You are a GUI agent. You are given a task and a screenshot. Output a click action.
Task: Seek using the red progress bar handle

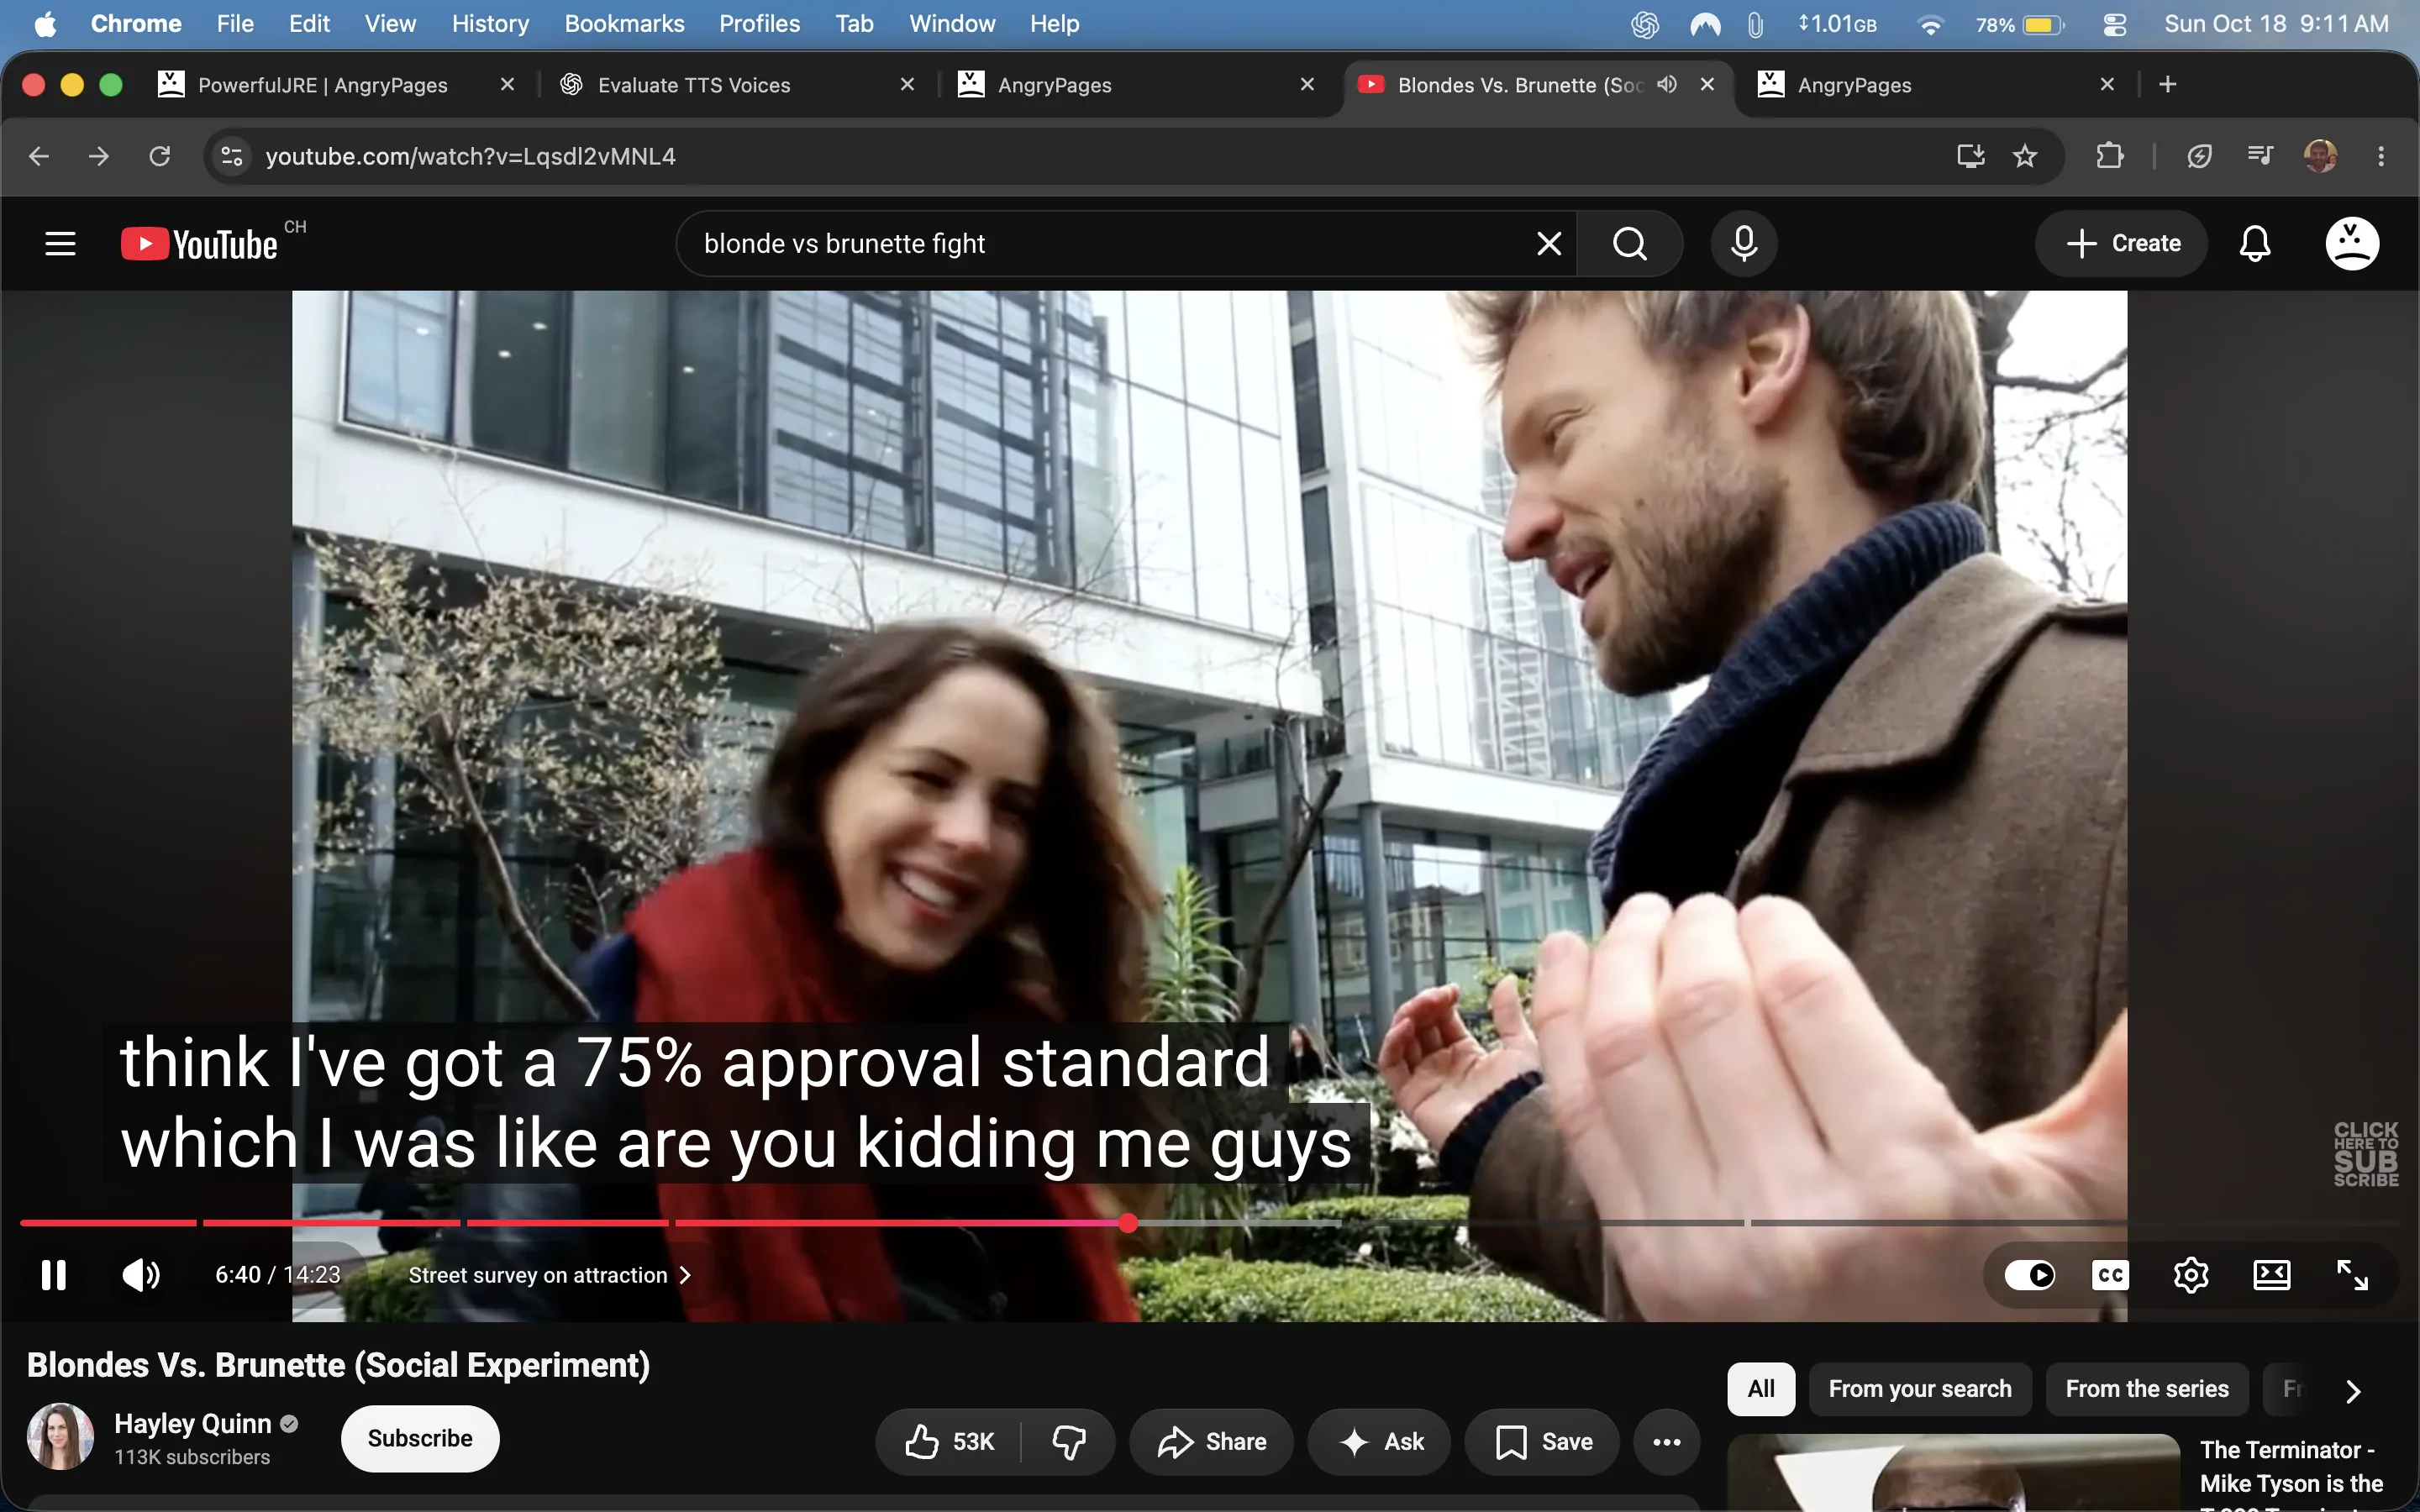click(1128, 1222)
